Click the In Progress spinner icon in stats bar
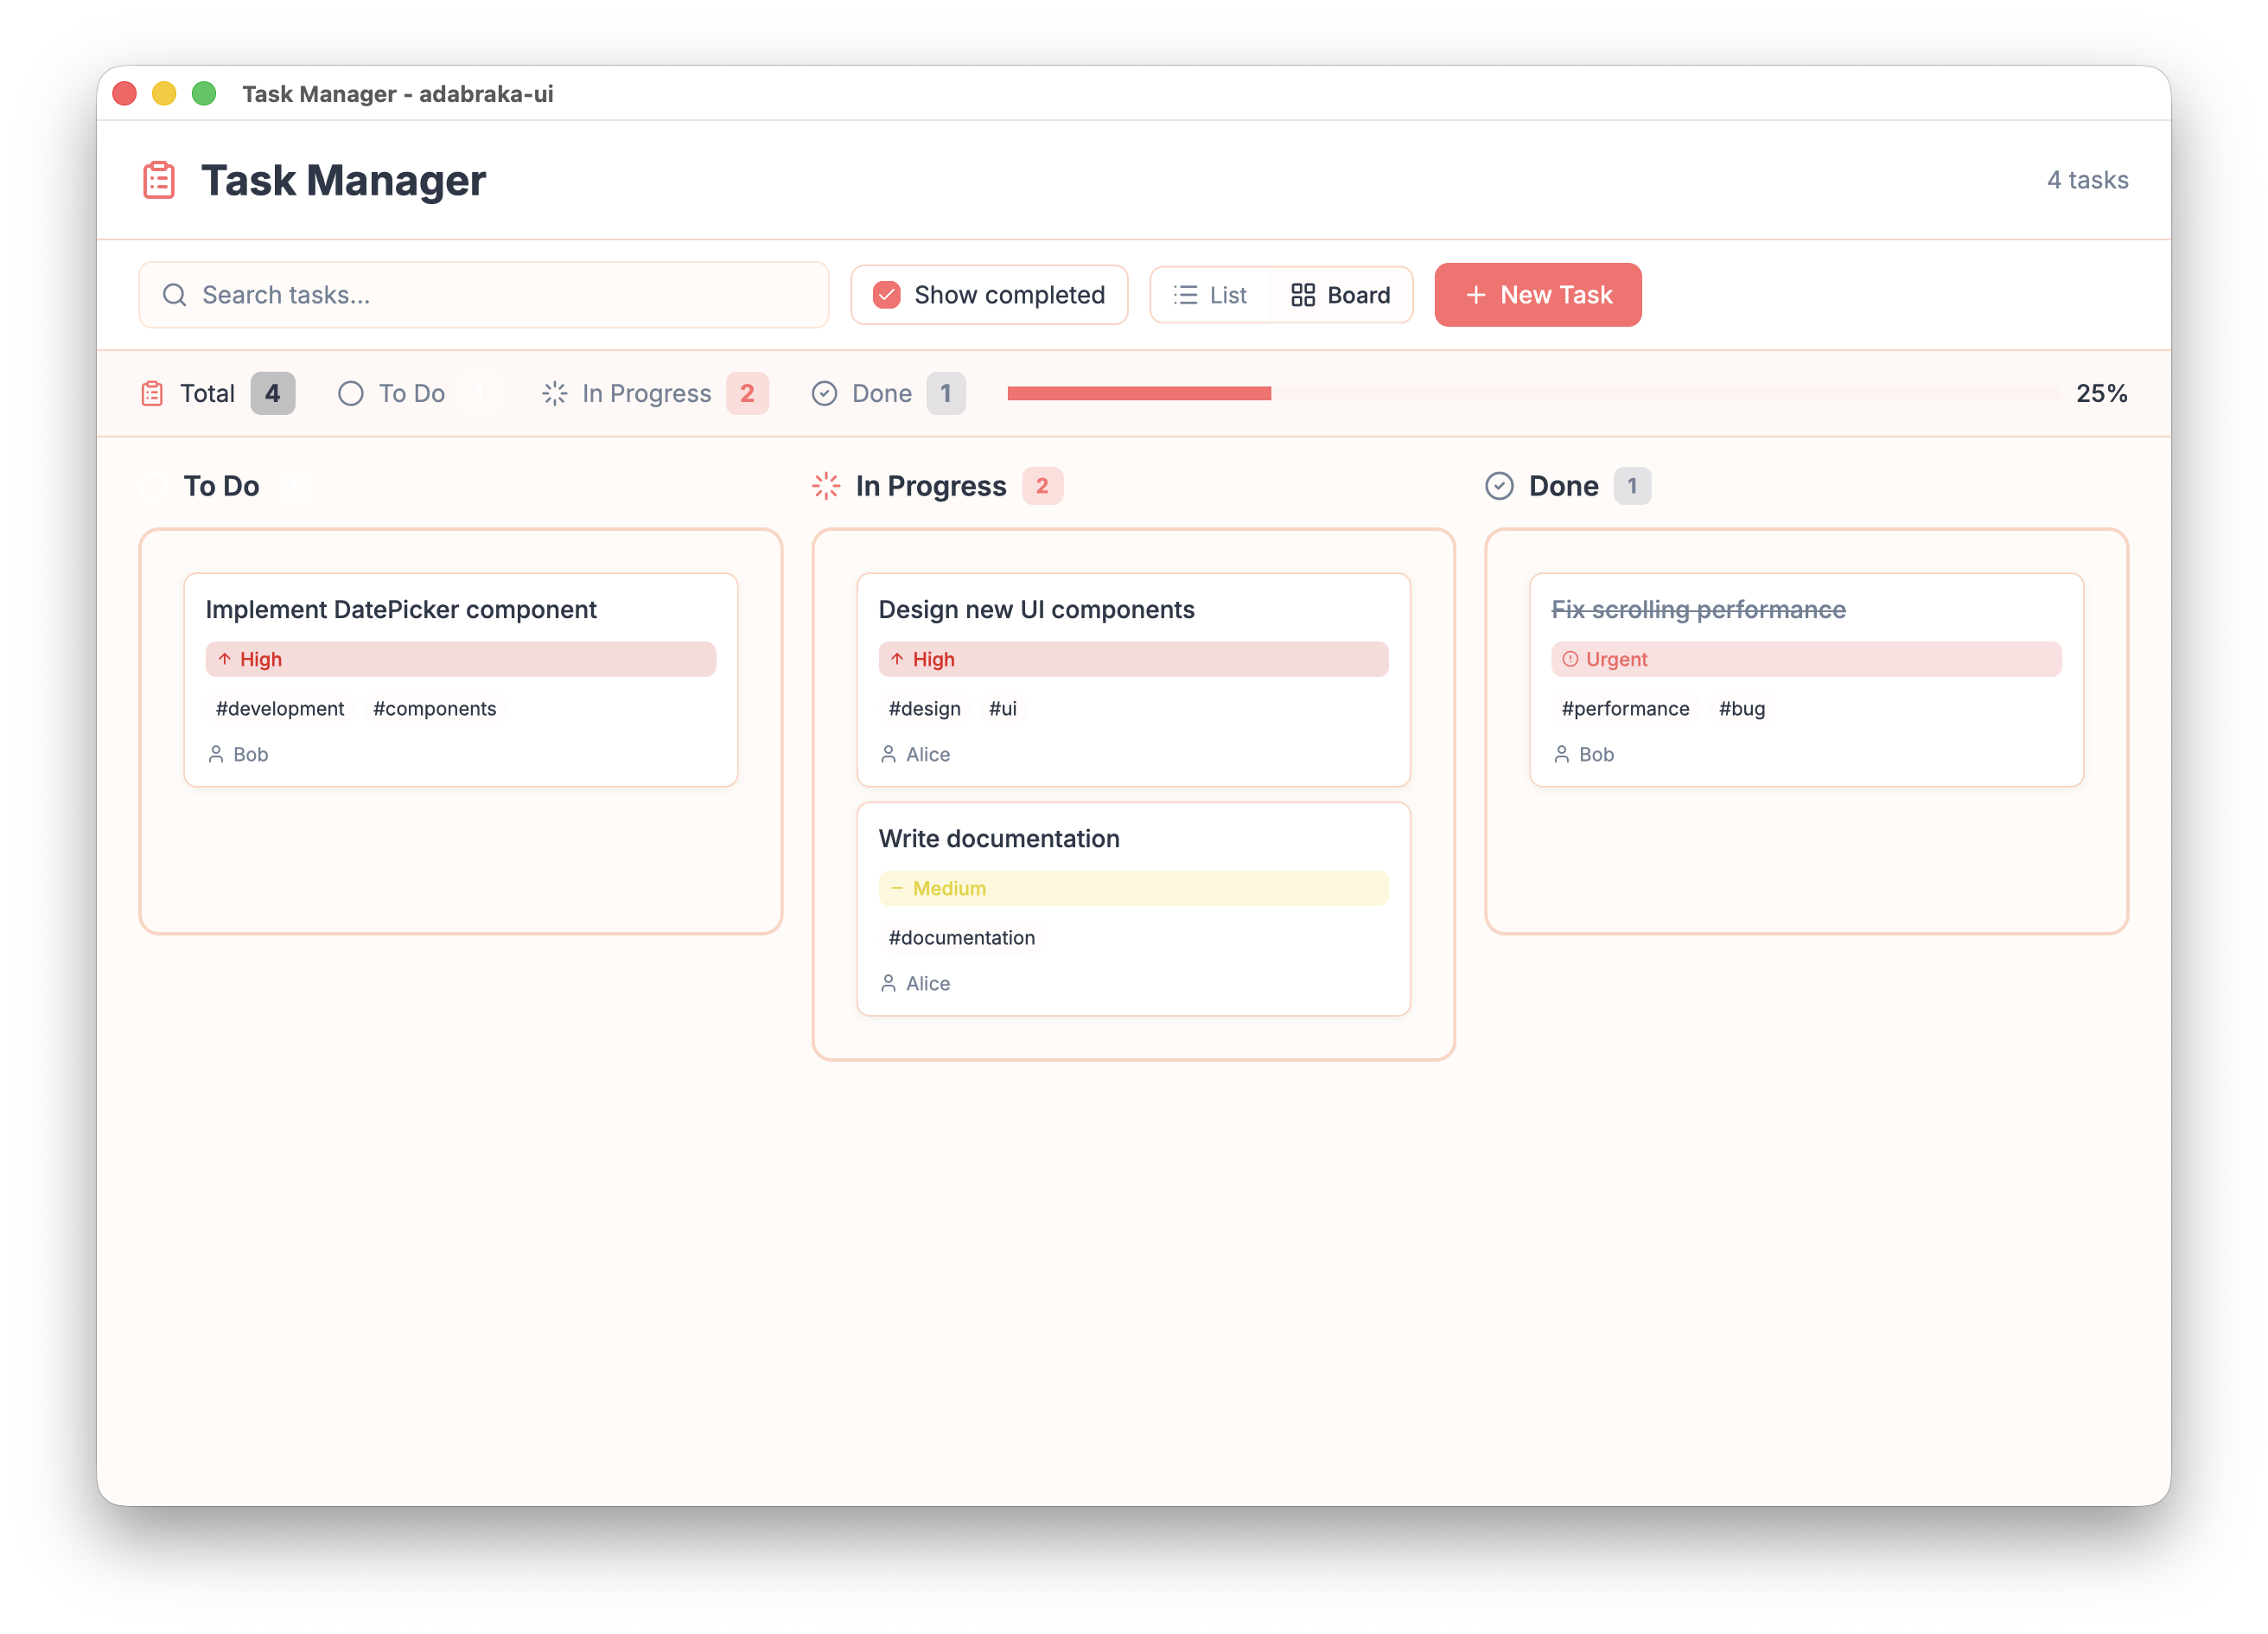This screenshot has width=2268, height=1634. 554,393
